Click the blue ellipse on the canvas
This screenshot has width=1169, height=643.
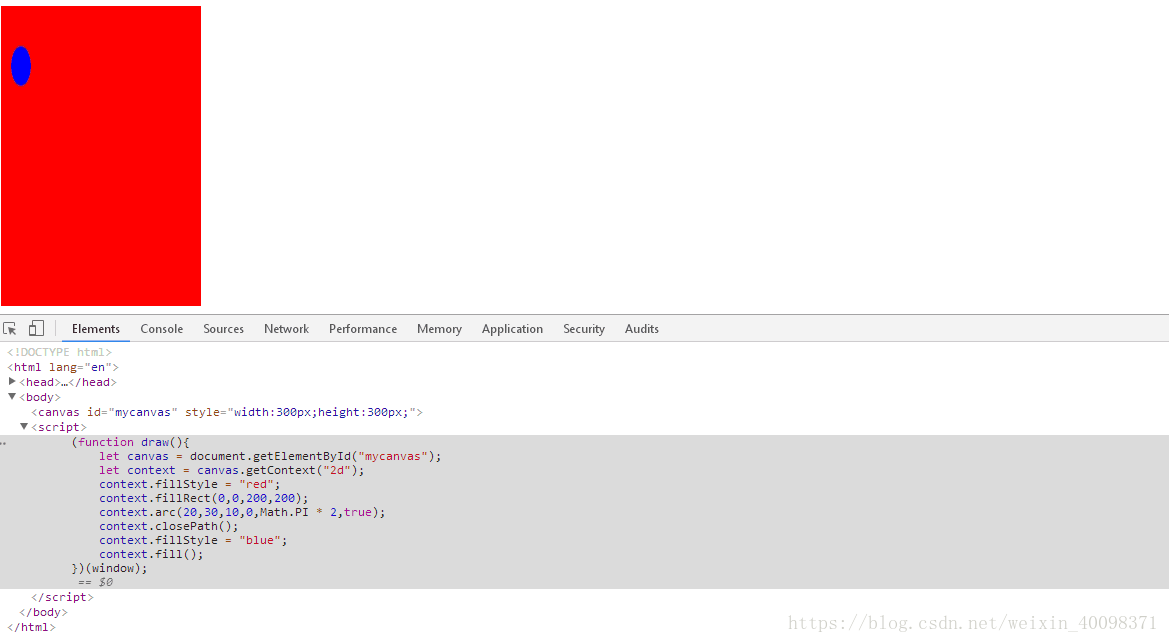tap(21, 66)
